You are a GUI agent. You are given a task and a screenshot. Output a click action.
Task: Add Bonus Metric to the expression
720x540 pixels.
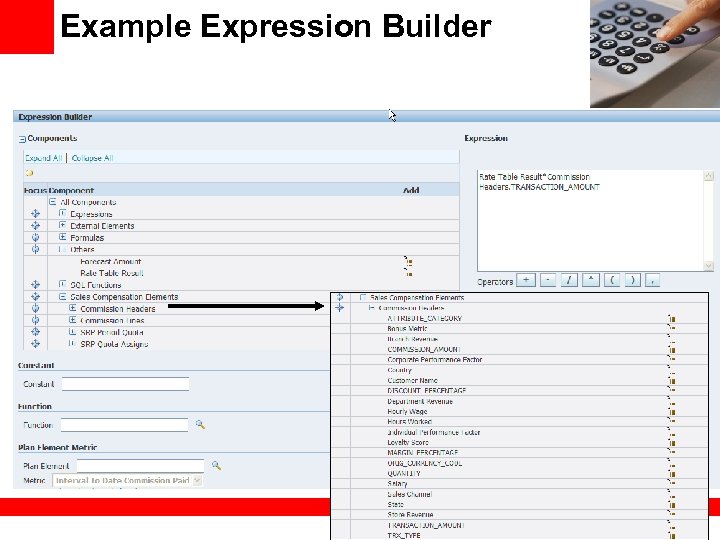(x=672, y=328)
